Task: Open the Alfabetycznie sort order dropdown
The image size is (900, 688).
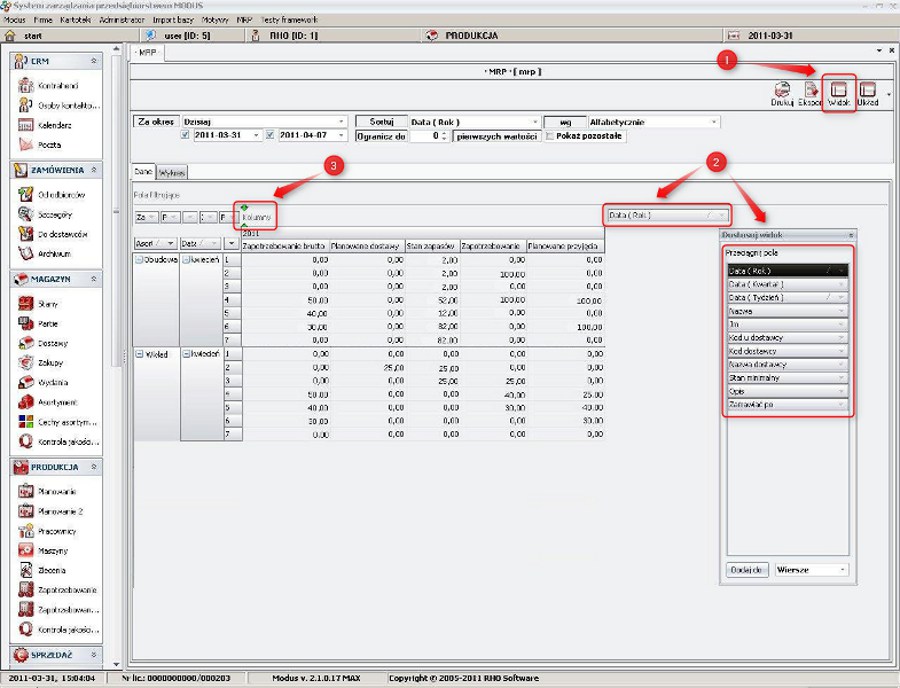Action: (x=654, y=122)
